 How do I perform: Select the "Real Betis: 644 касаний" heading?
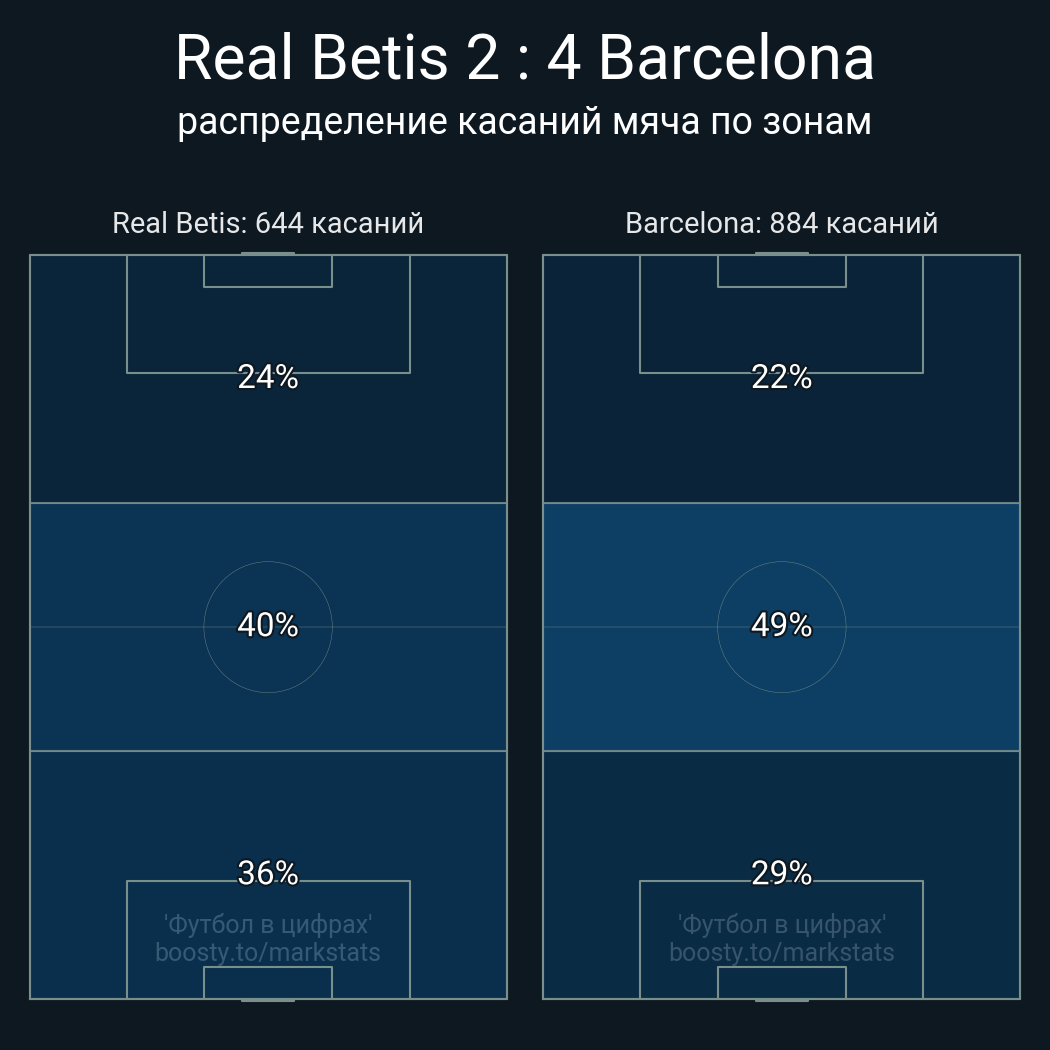point(268,223)
